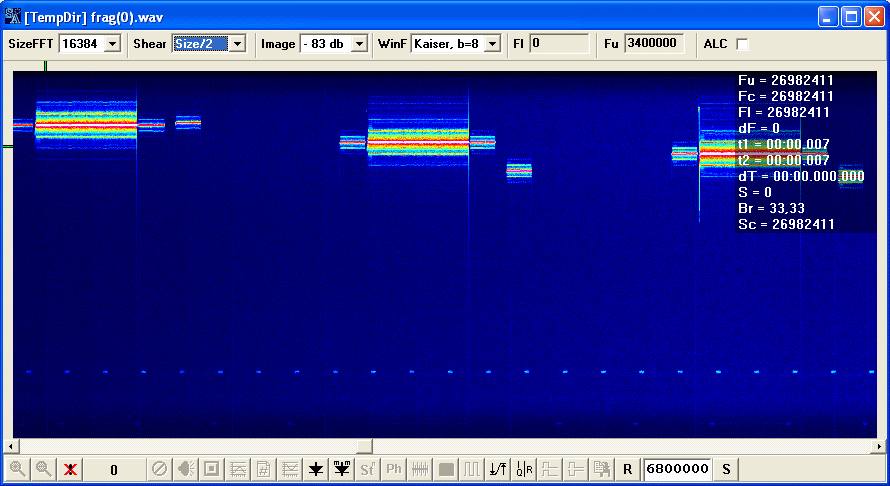Click the down-arrow with f icon

498,469
